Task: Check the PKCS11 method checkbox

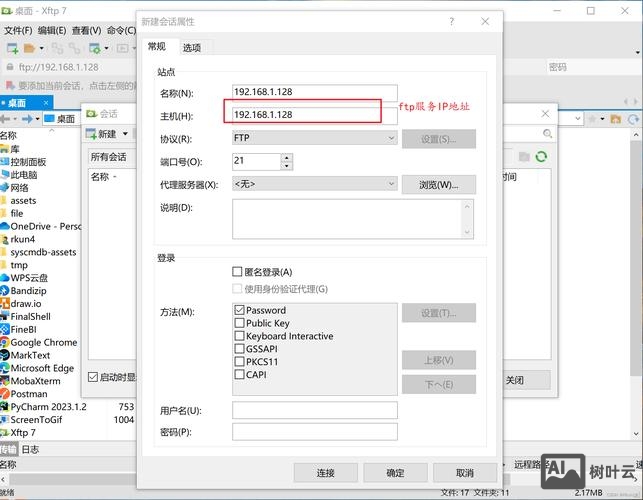Action: point(239,361)
